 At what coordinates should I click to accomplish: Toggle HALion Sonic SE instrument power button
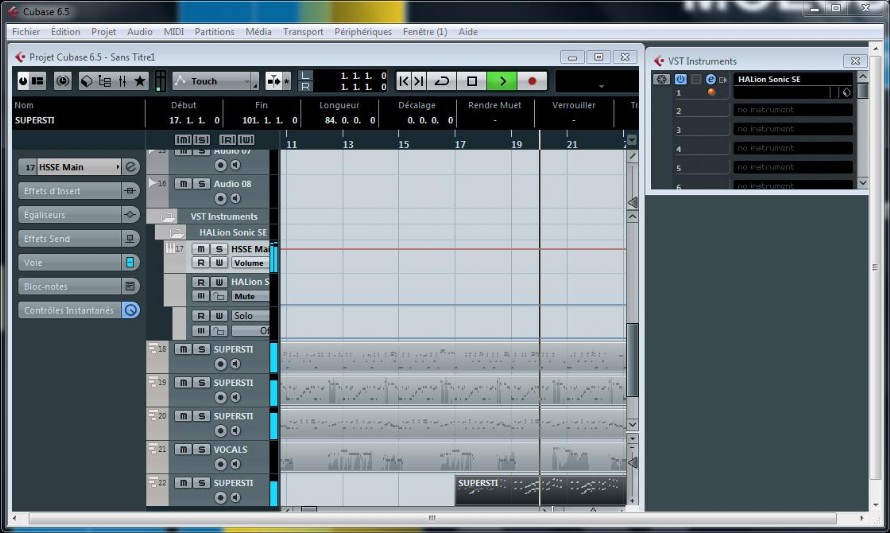(680, 79)
